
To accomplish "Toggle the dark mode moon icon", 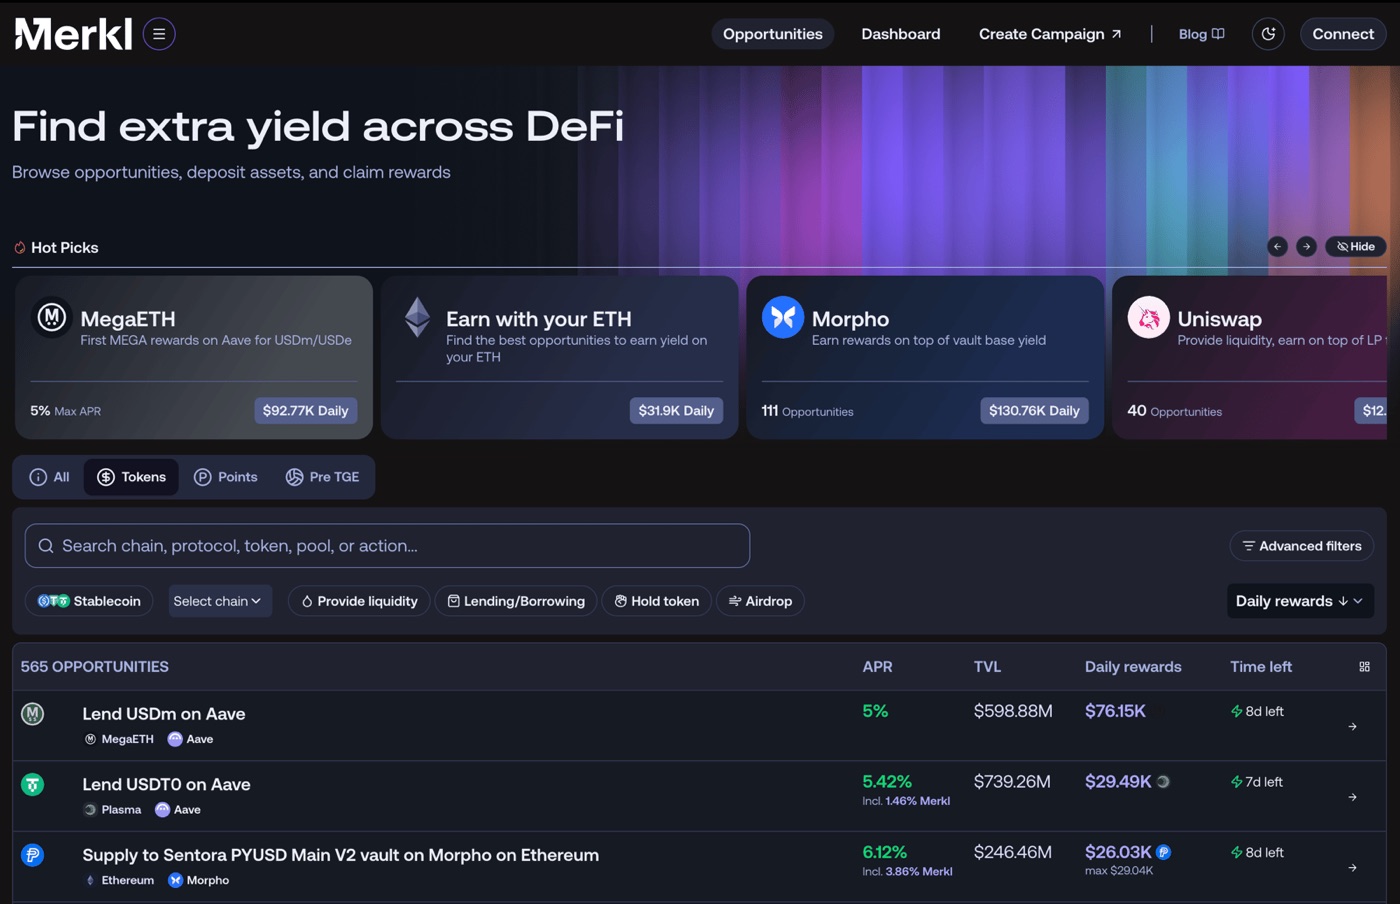I will pos(1268,34).
